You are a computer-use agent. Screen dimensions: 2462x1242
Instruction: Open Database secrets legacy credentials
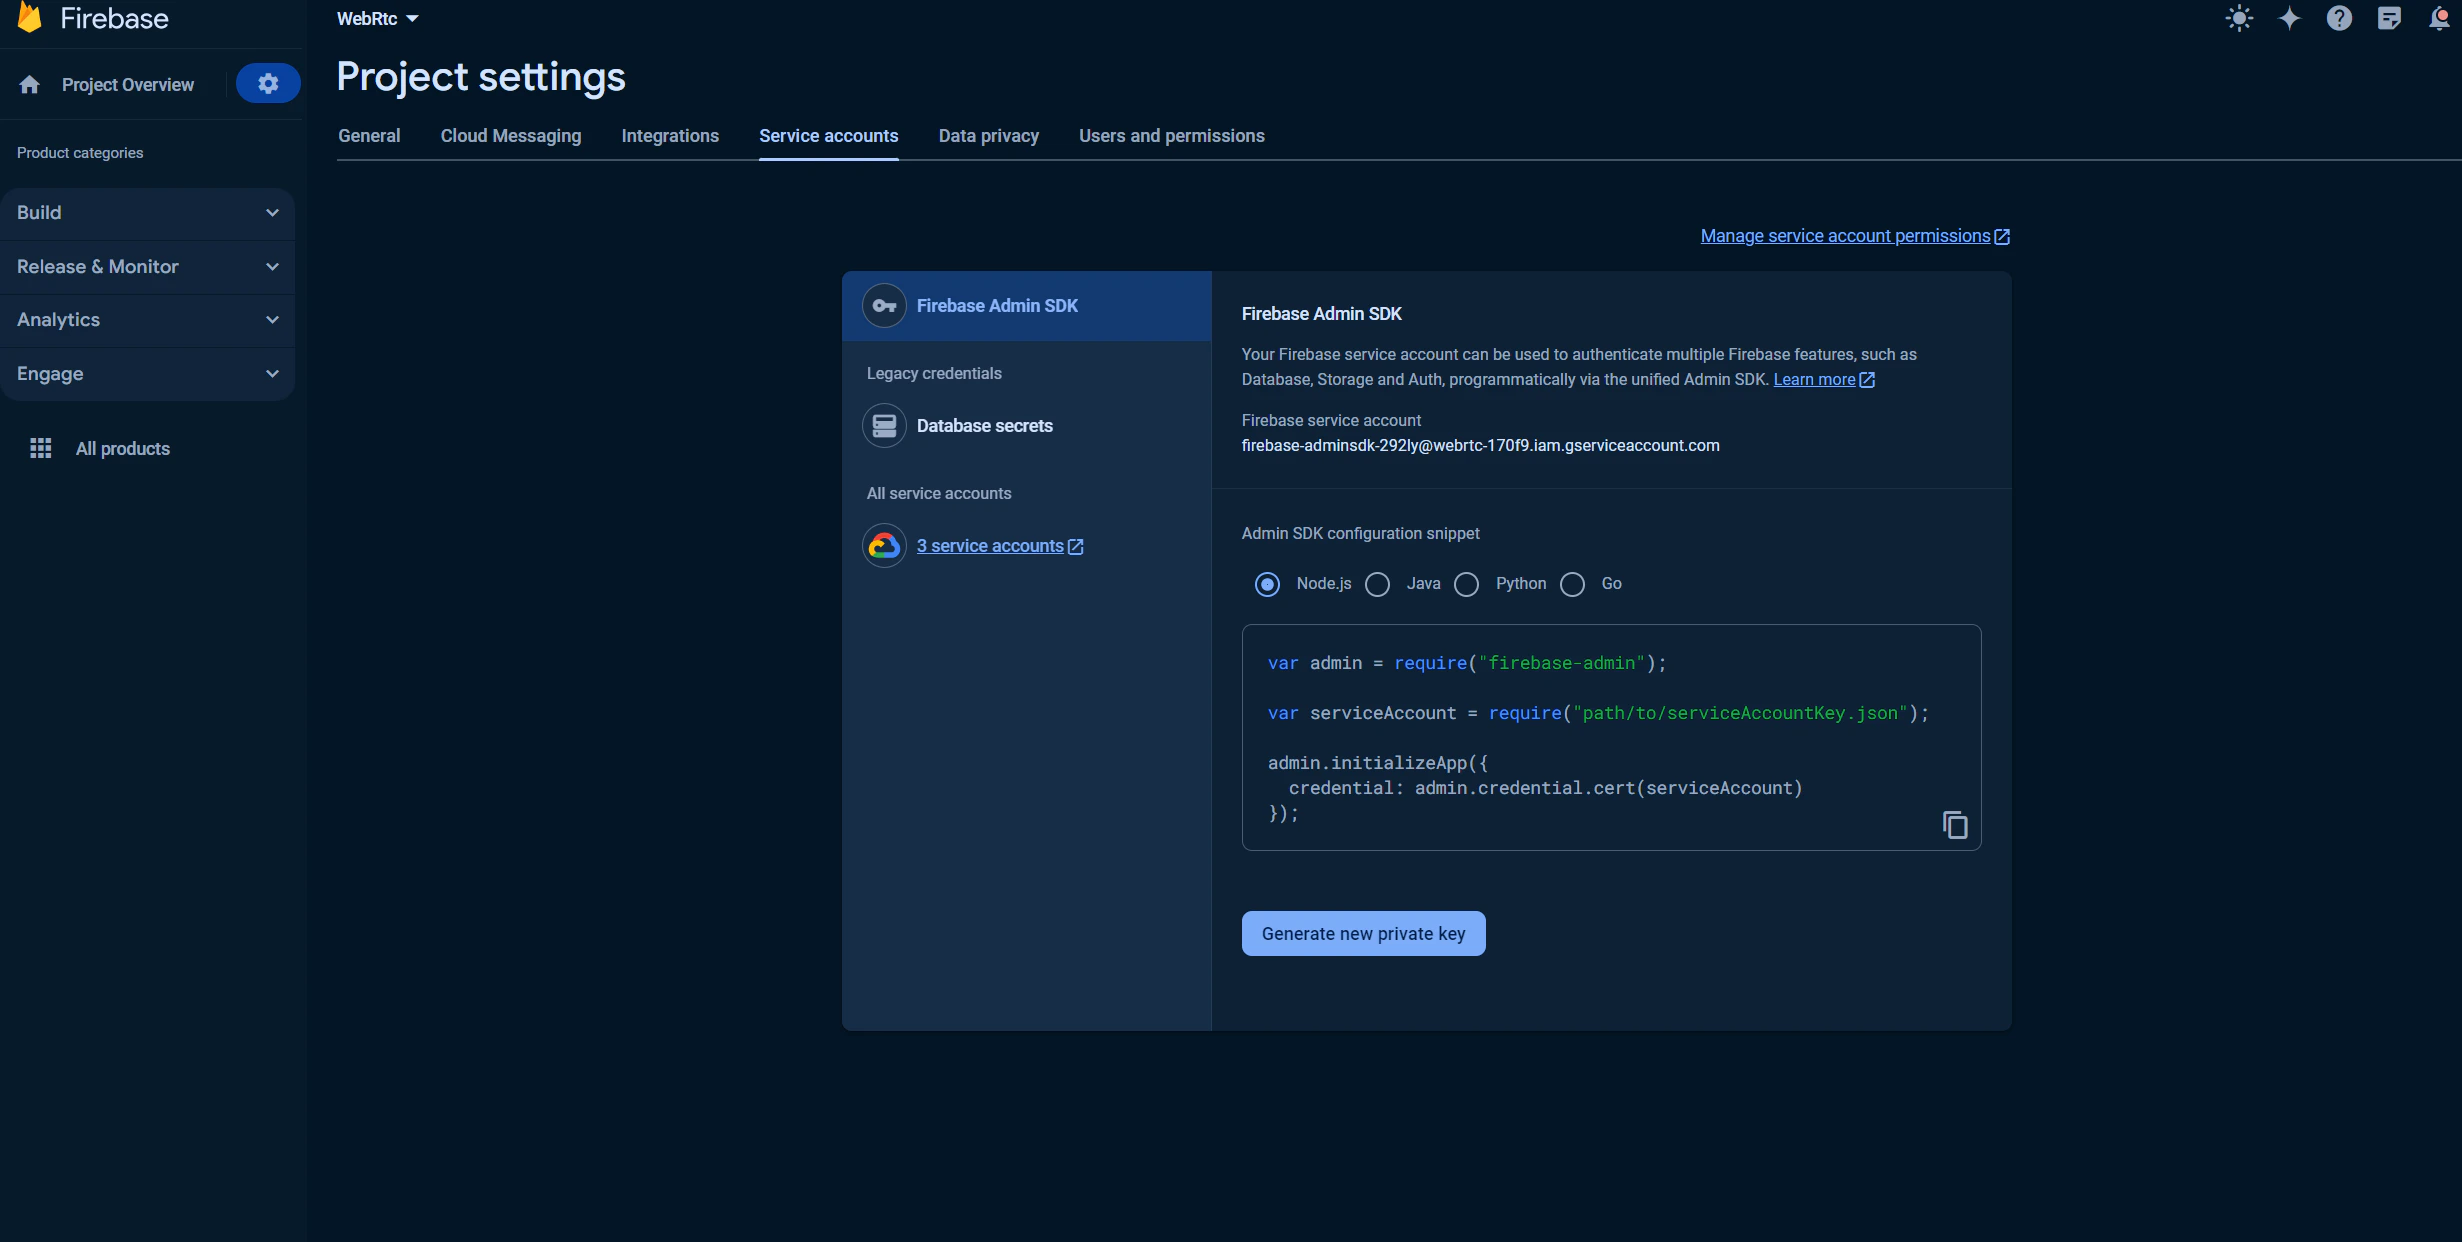click(x=984, y=425)
